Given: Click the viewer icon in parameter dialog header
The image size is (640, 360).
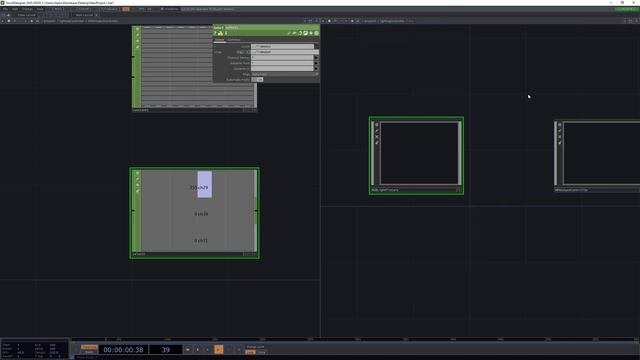Looking at the screenshot, I should pos(305,33).
